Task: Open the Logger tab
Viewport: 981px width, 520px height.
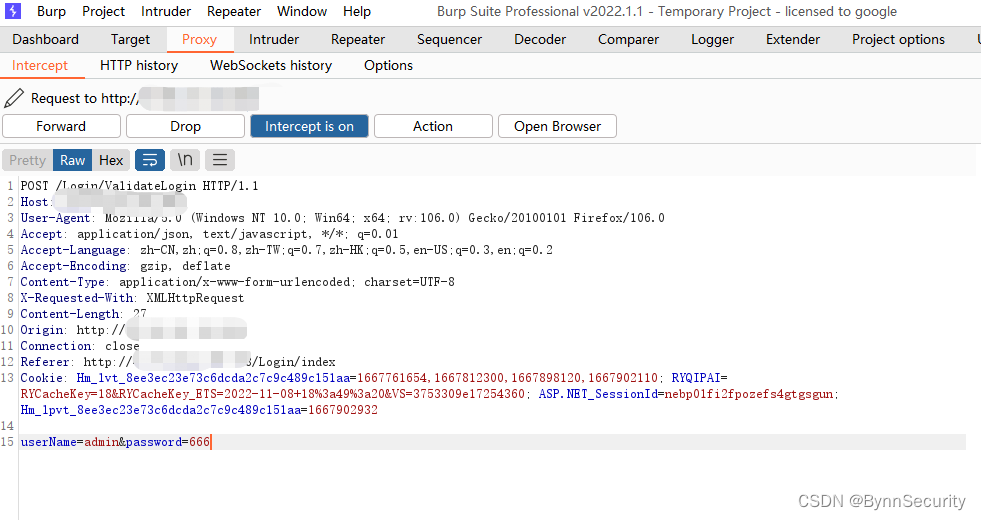Action: pos(713,39)
